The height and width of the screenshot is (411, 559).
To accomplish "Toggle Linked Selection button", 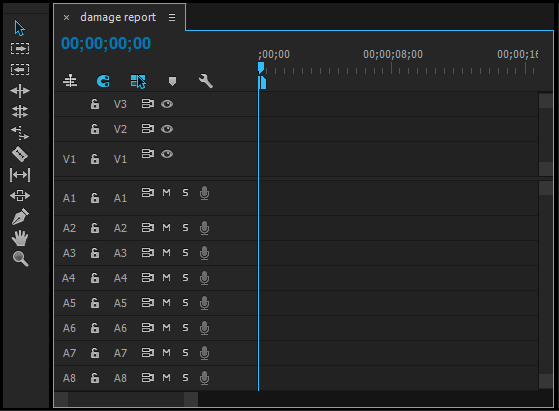I will coord(138,81).
